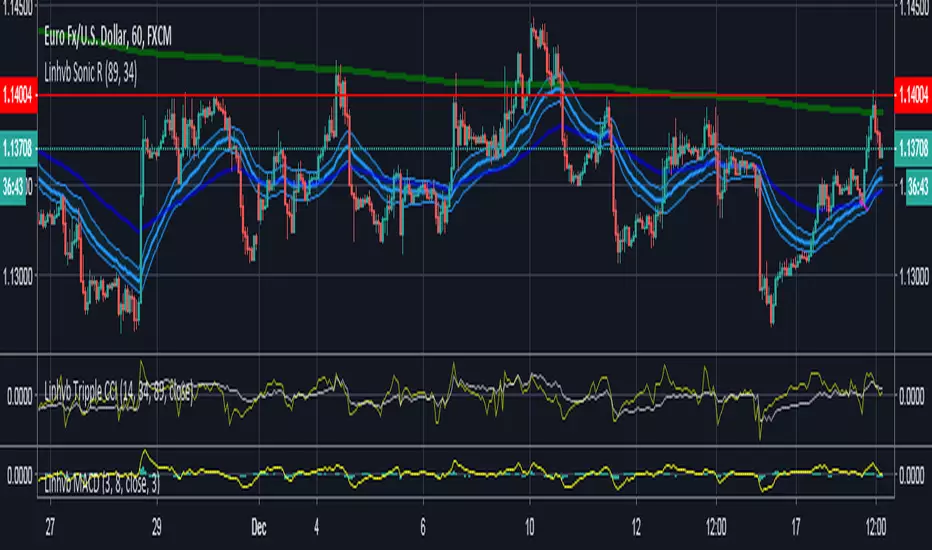Click the Euro Fx/U.S. Dollar chart title
Screen dimensions: 932x550
(108, 37)
